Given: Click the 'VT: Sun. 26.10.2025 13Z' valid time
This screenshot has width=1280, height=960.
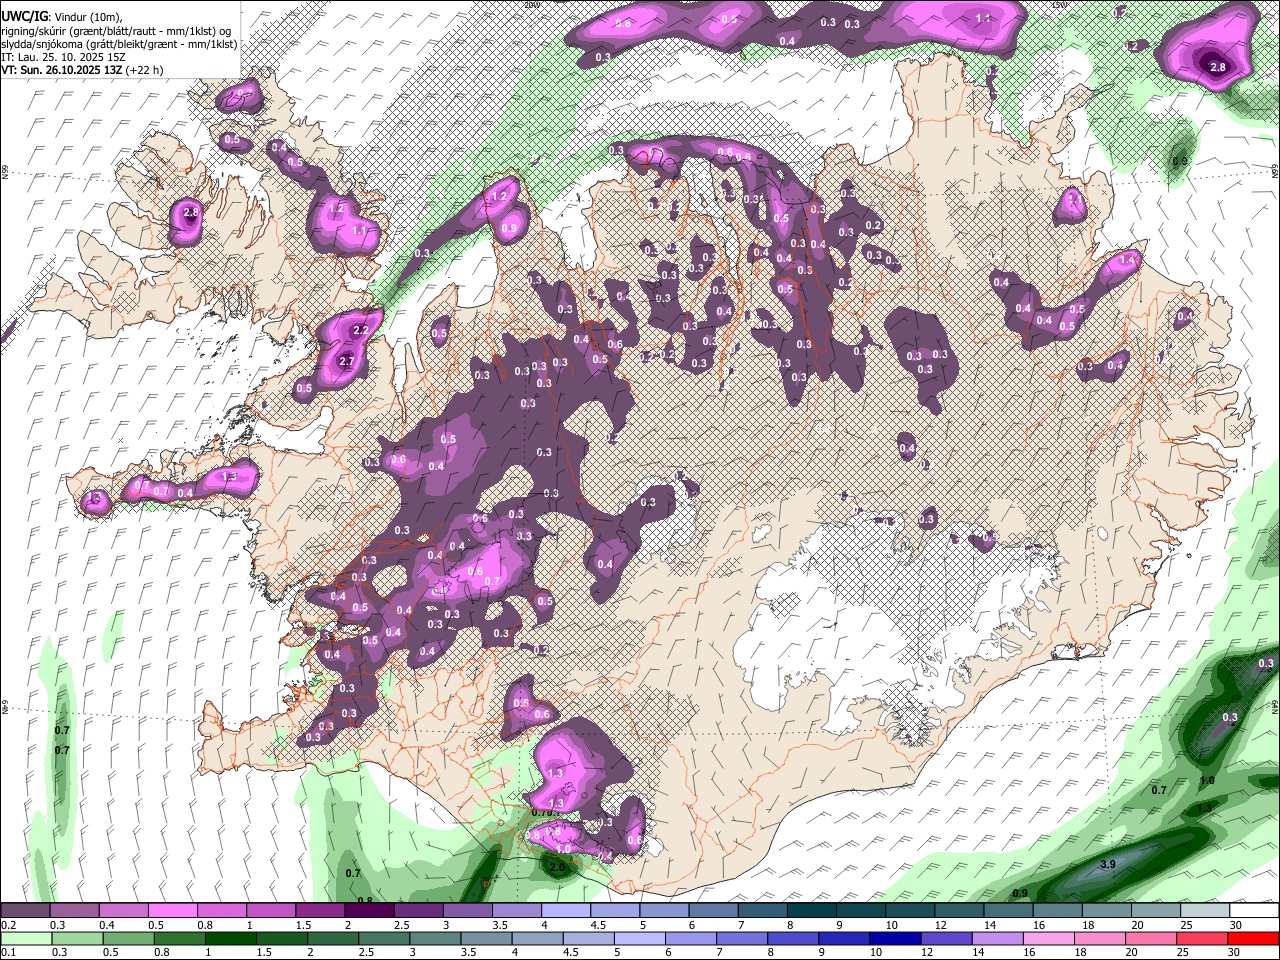Looking at the screenshot, I should pos(62,70).
